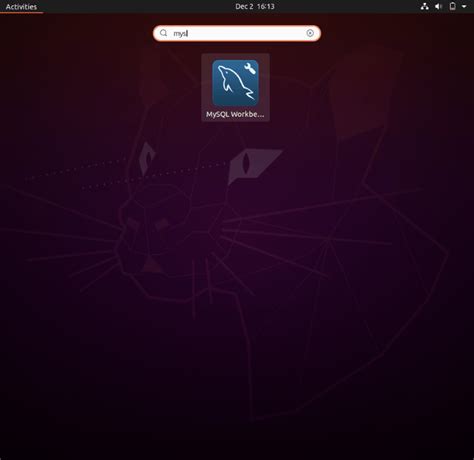Viewport: 474px width, 460px height.
Task: Select the "MySQL Workbe..." result label
Action: pos(235,114)
